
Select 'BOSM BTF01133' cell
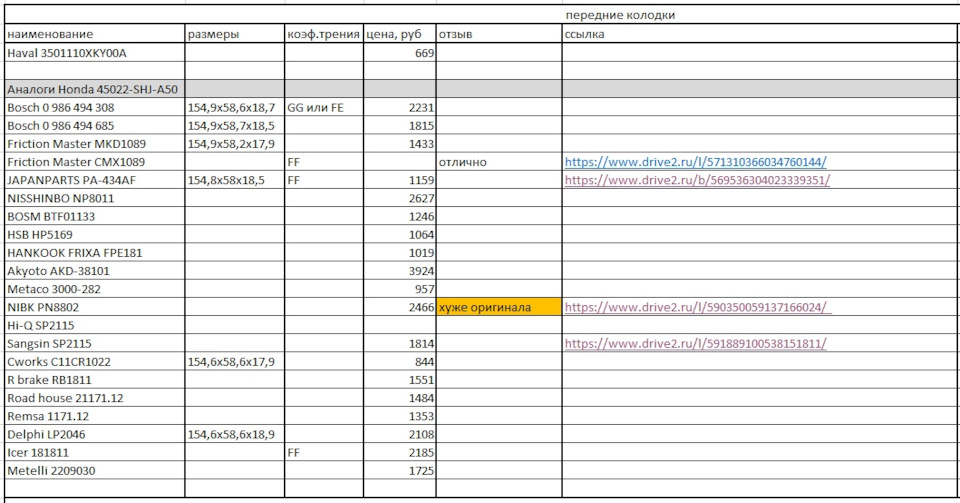pos(94,217)
